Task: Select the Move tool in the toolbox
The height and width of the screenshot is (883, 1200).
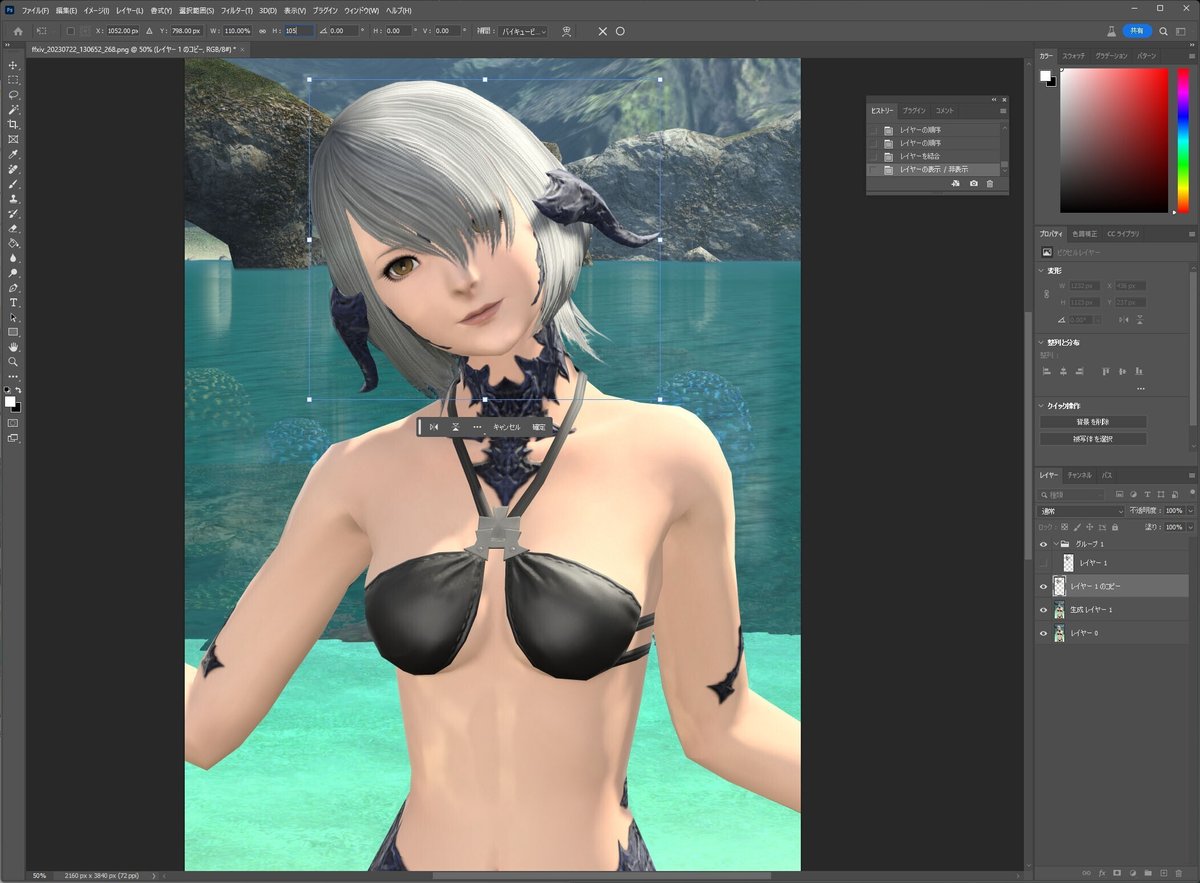Action: (x=13, y=64)
